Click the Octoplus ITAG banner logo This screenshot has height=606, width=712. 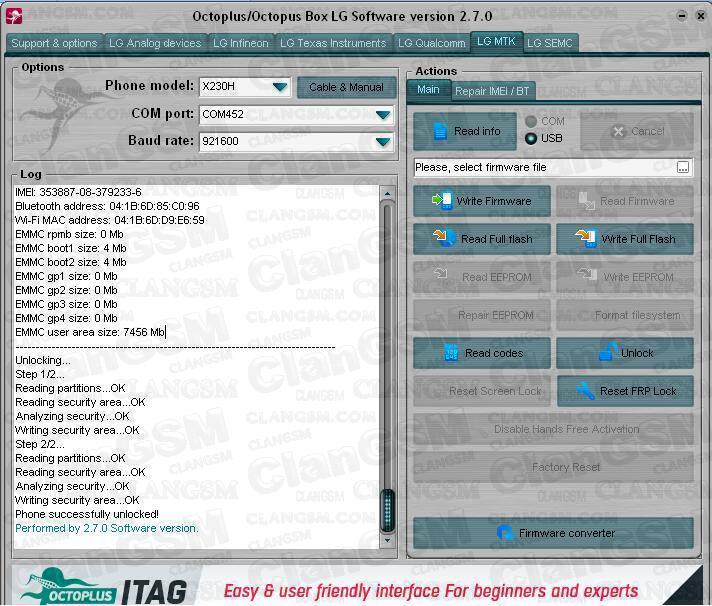pos(104,588)
